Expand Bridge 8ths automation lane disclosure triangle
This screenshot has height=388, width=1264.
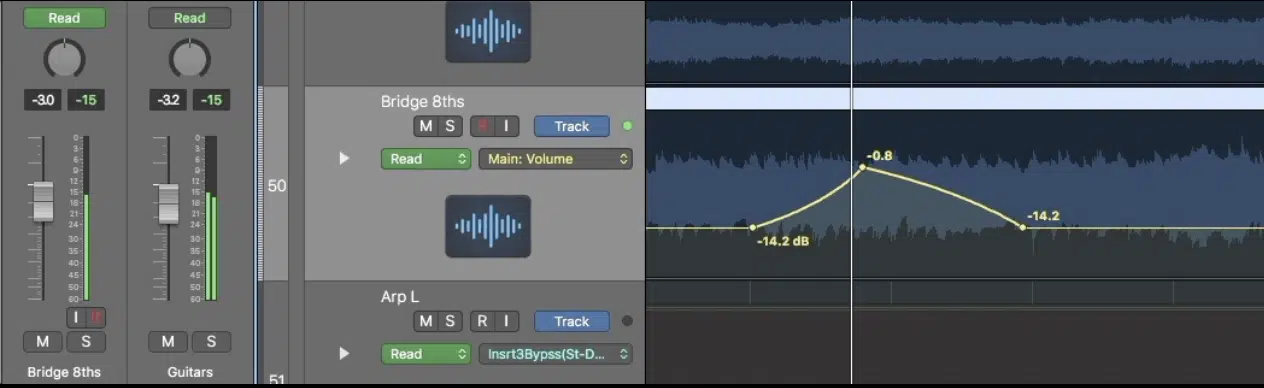point(345,158)
